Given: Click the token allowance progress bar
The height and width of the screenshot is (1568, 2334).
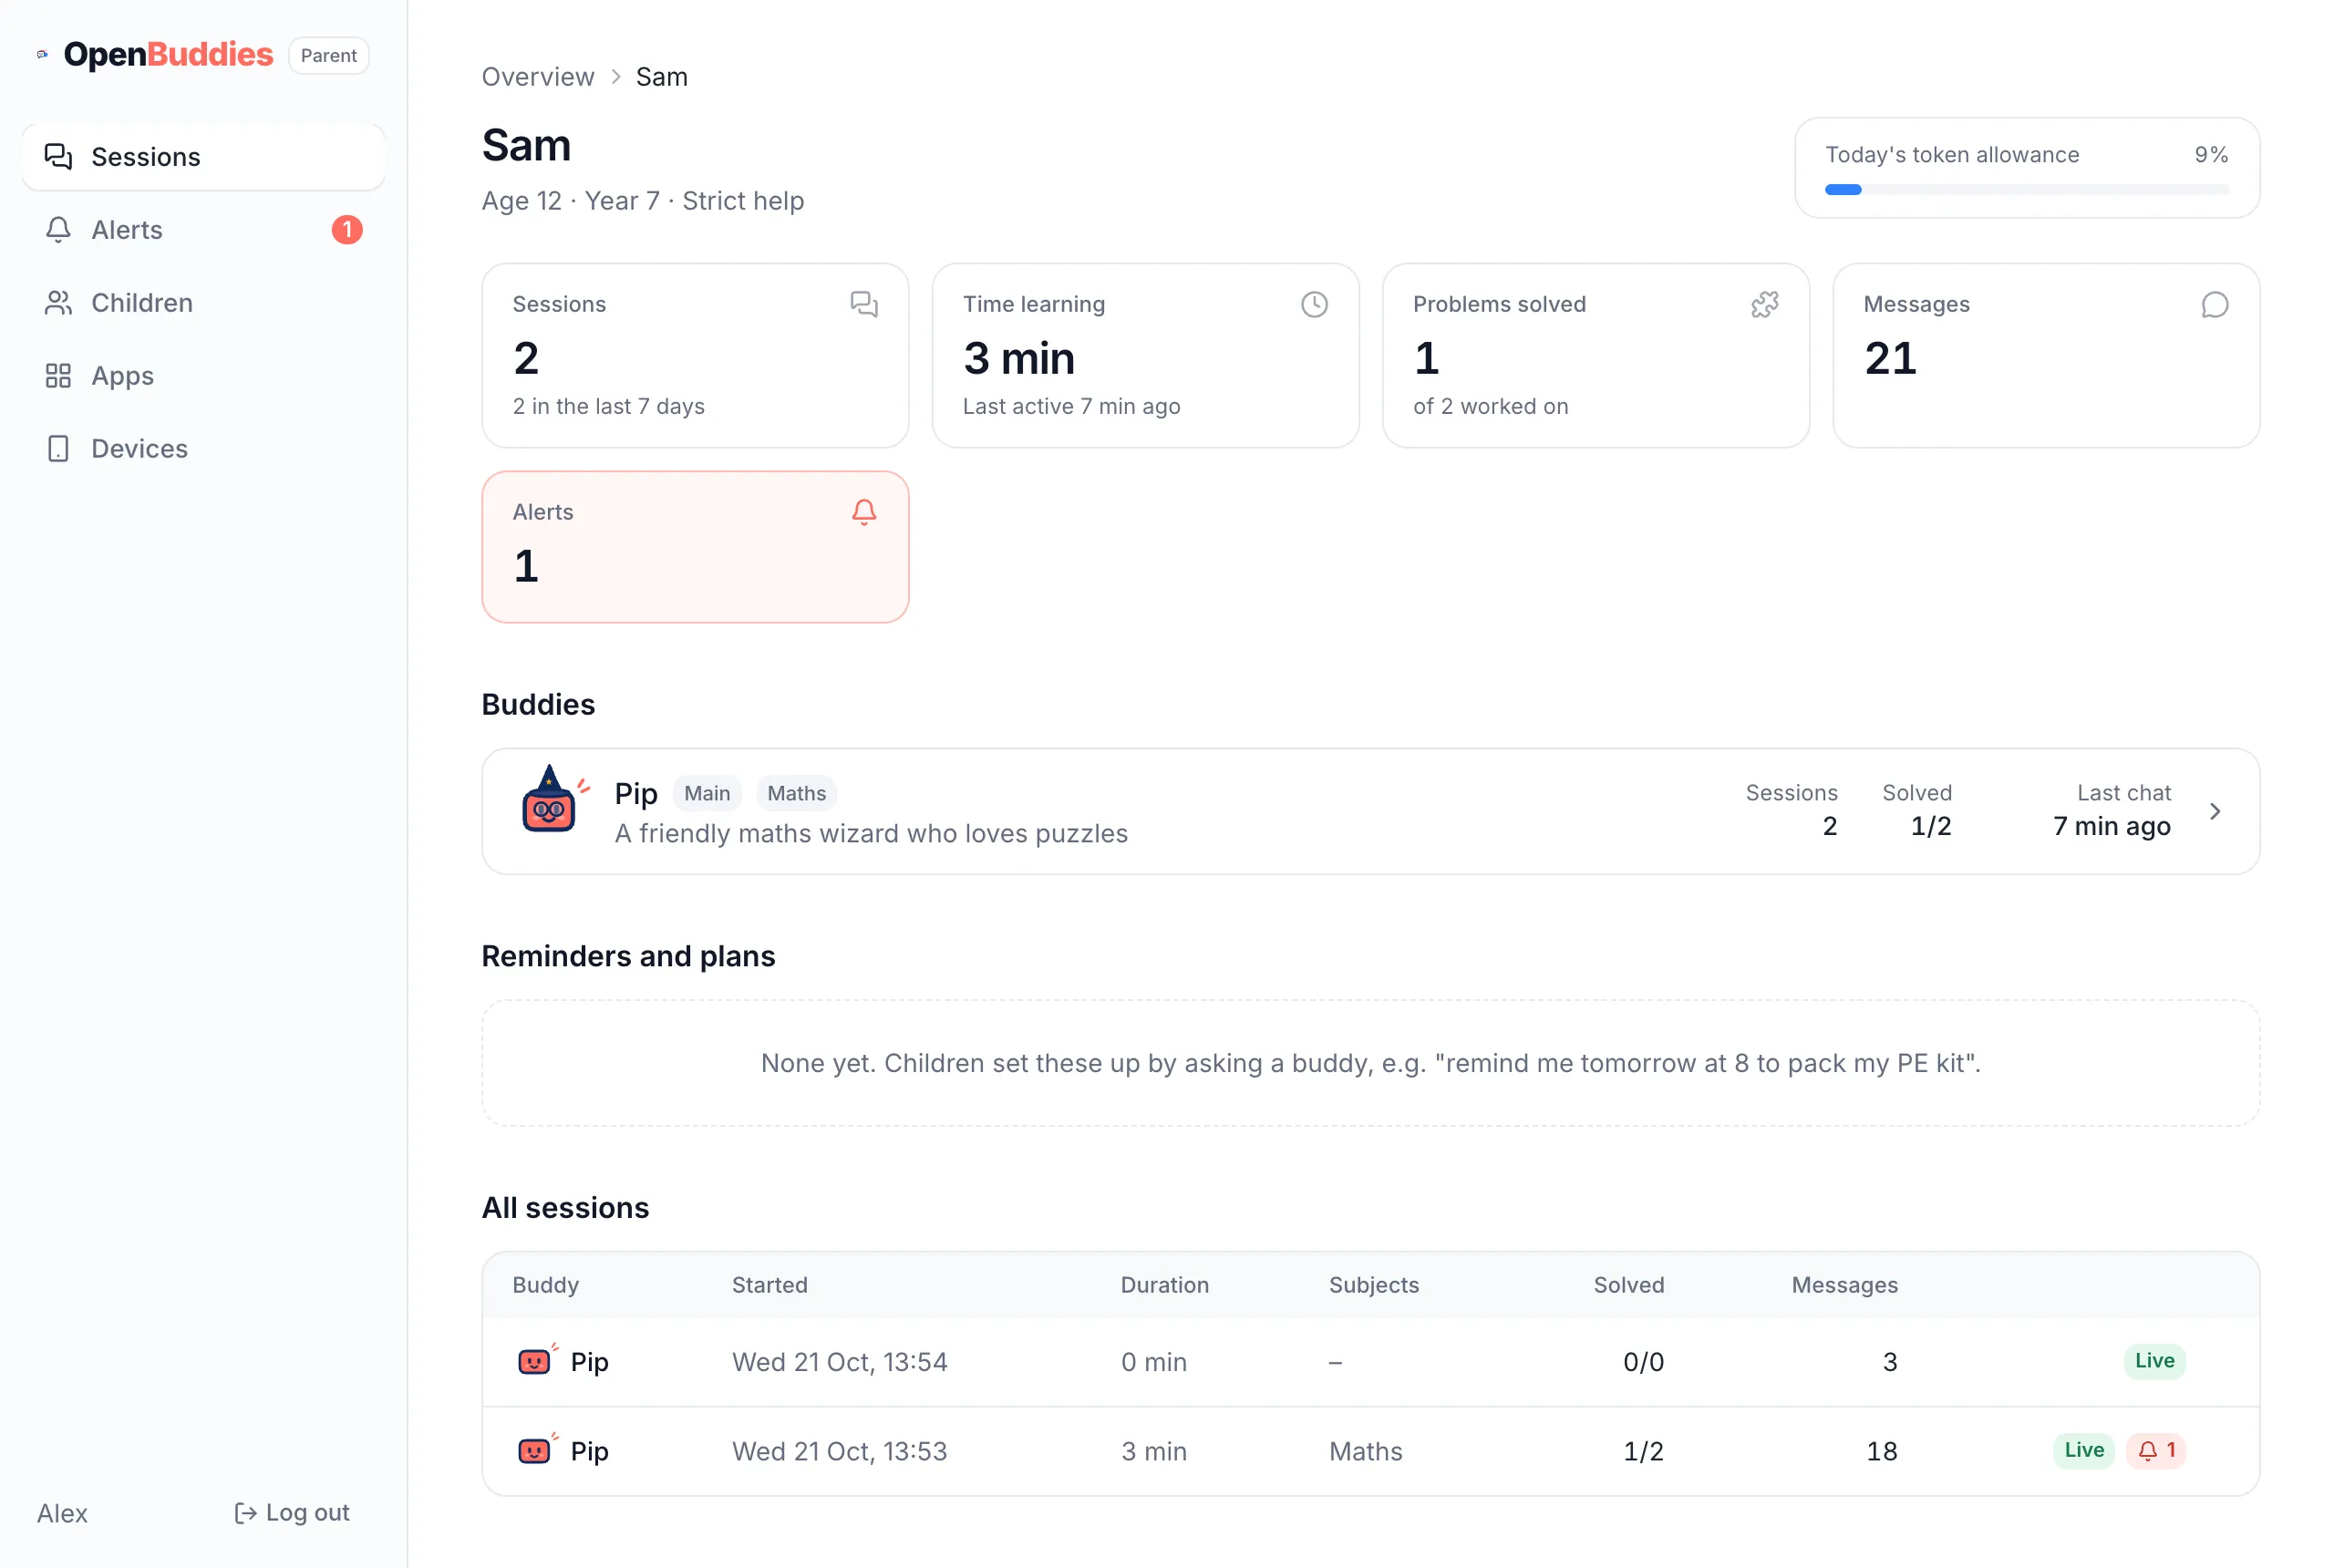Looking at the screenshot, I should coord(2027,189).
